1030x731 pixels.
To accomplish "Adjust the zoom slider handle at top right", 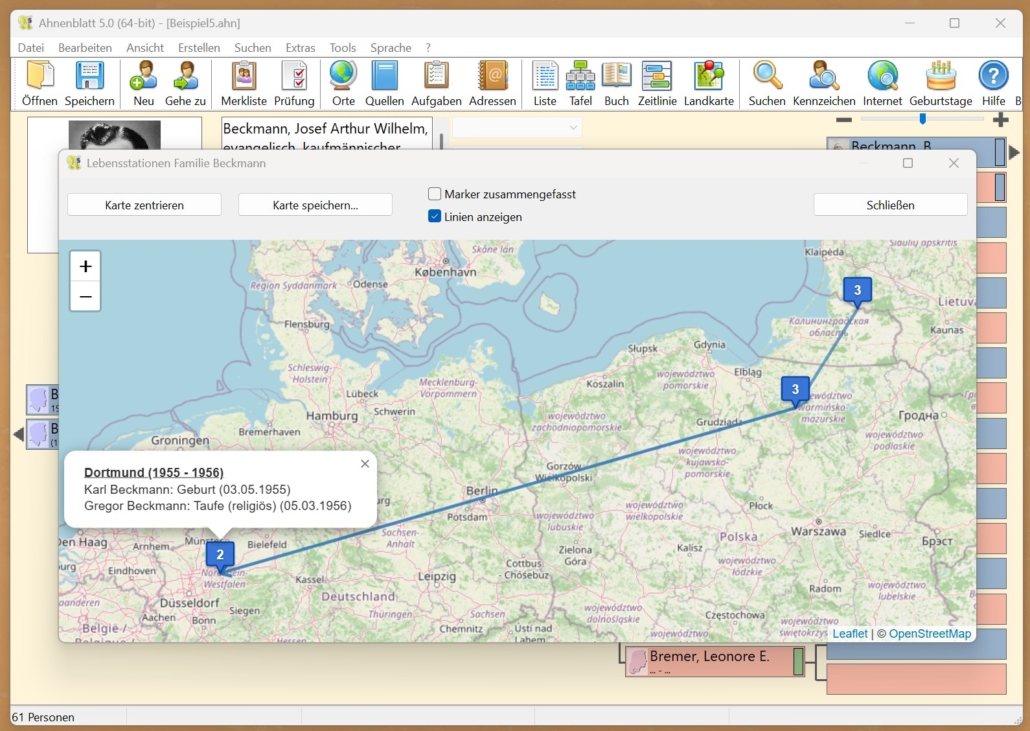I will [x=922, y=119].
